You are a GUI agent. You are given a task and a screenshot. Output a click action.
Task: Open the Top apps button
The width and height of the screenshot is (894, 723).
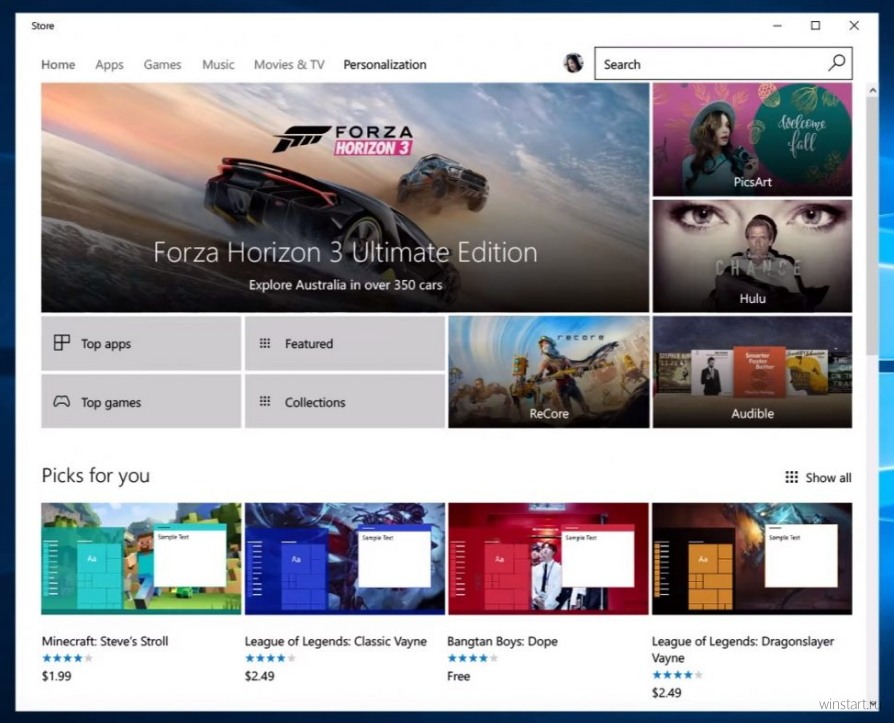pyautogui.click(x=141, y=343)
